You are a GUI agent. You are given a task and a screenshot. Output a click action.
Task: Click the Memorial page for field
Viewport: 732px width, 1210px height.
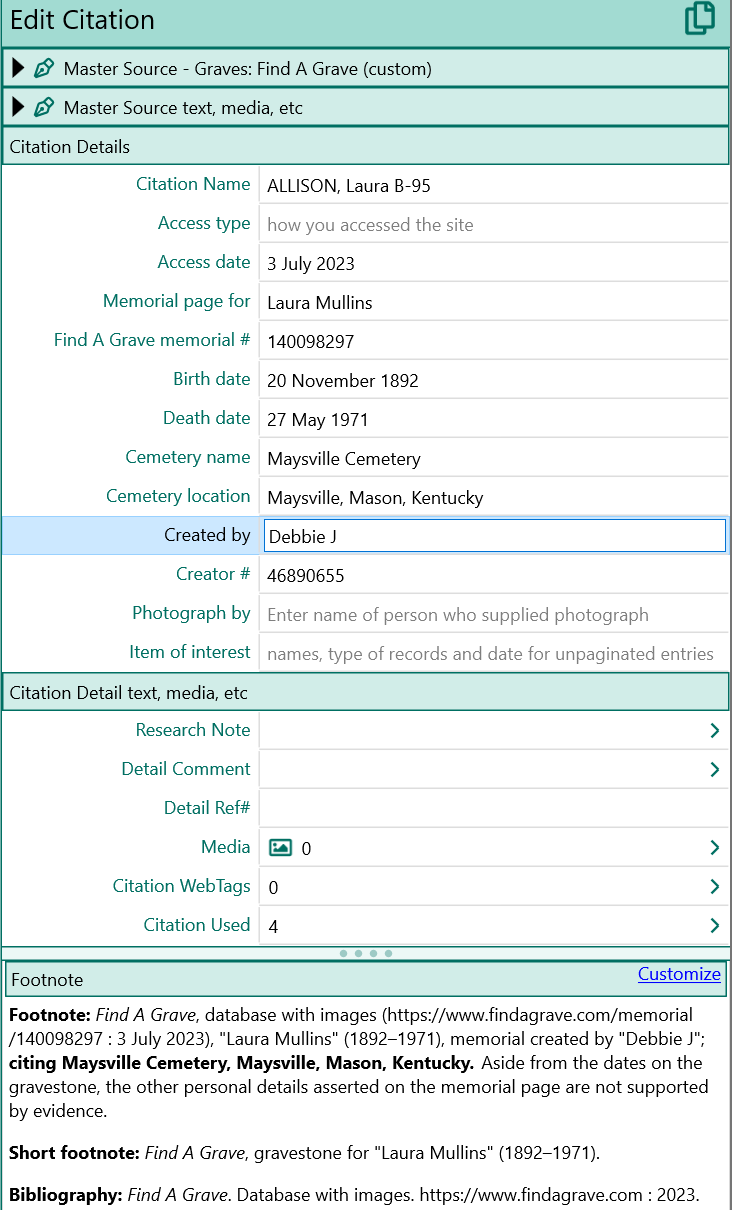pos(493,302)
